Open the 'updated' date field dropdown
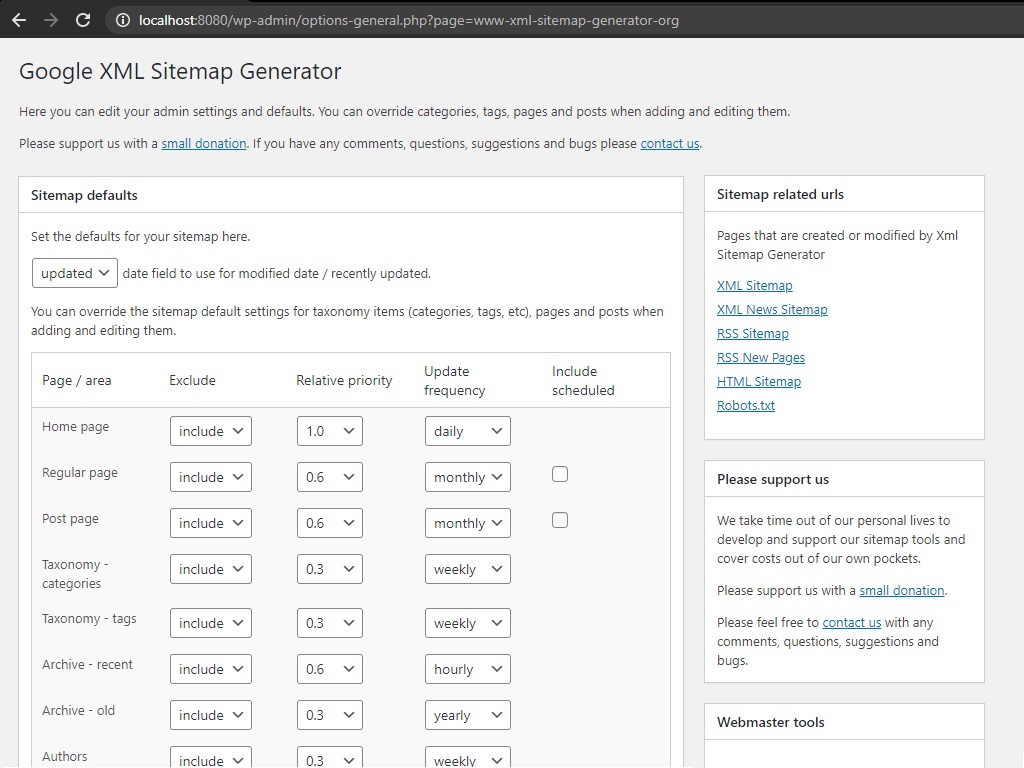1024x768 pixels. 74,273
